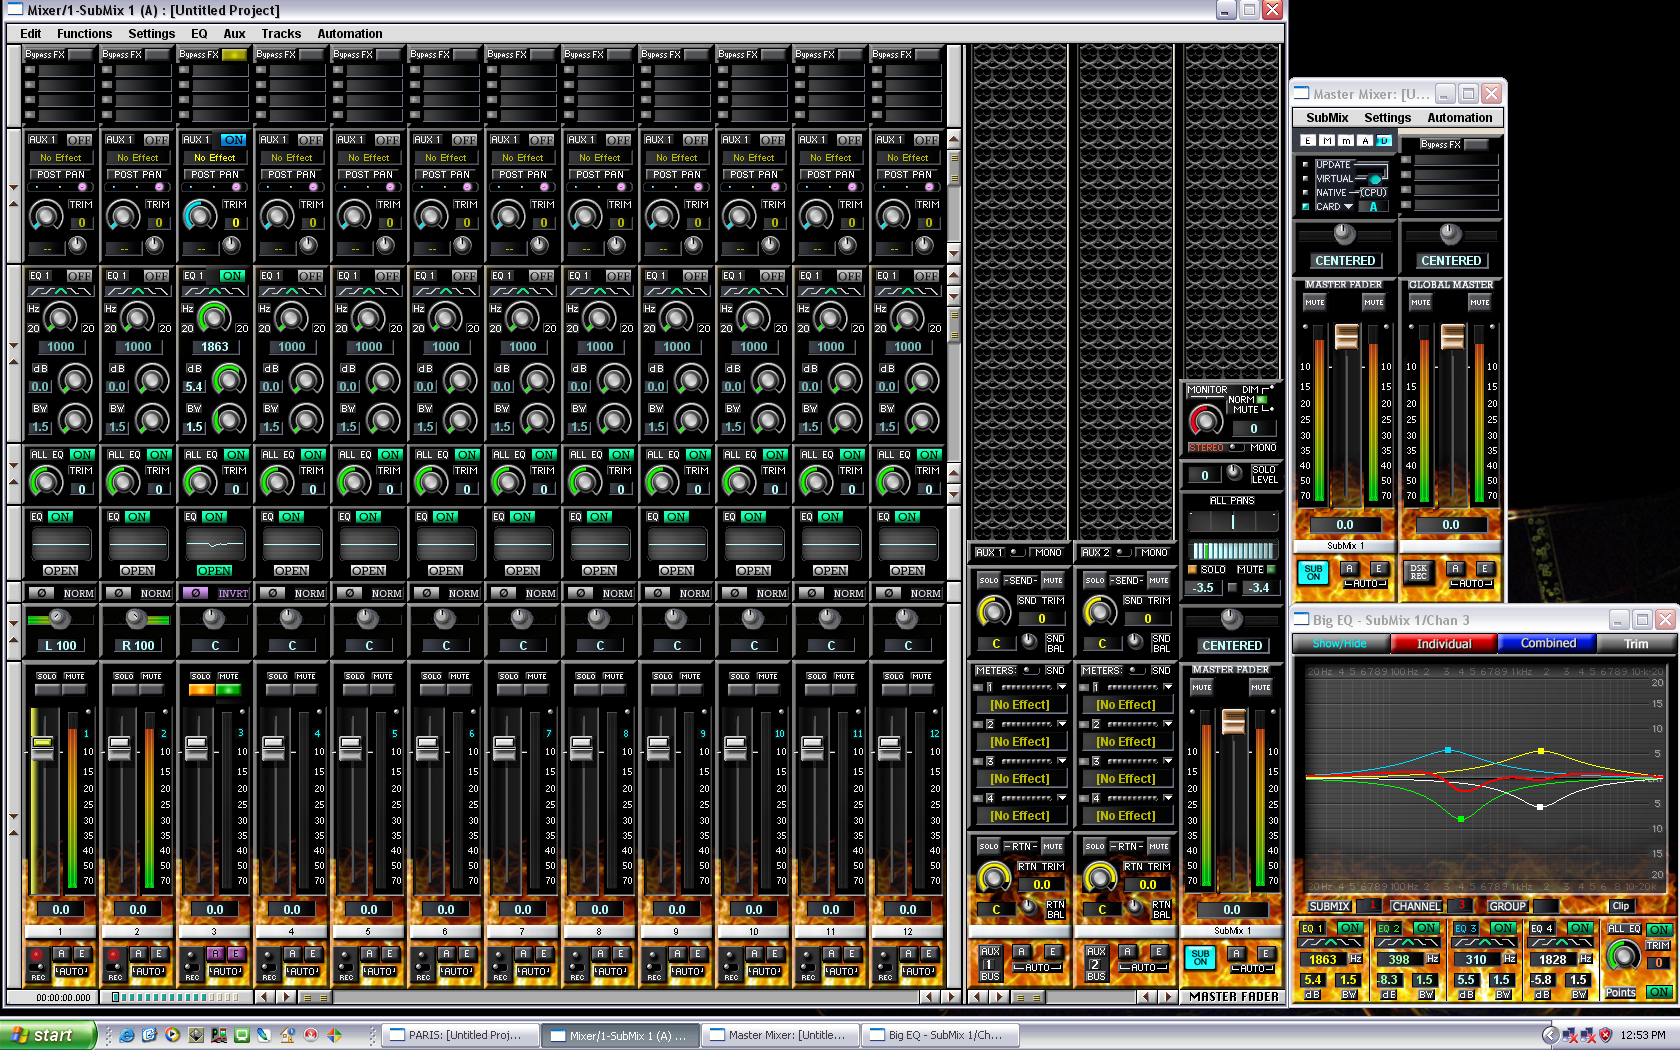Click the purple A button on channel 3

pyautogui.click(x=215, y=954)
